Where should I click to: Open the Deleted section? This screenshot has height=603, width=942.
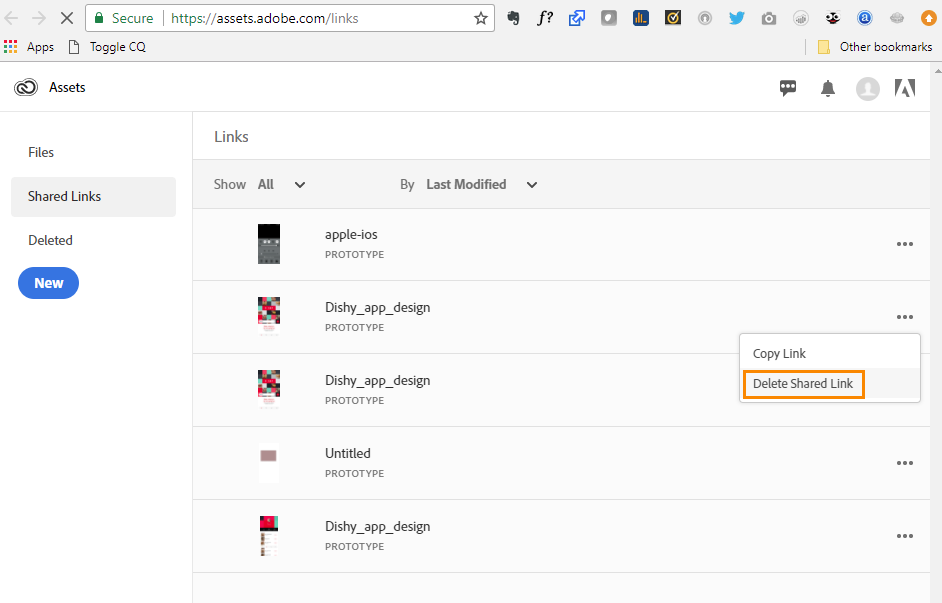click(x=50, y=240)
